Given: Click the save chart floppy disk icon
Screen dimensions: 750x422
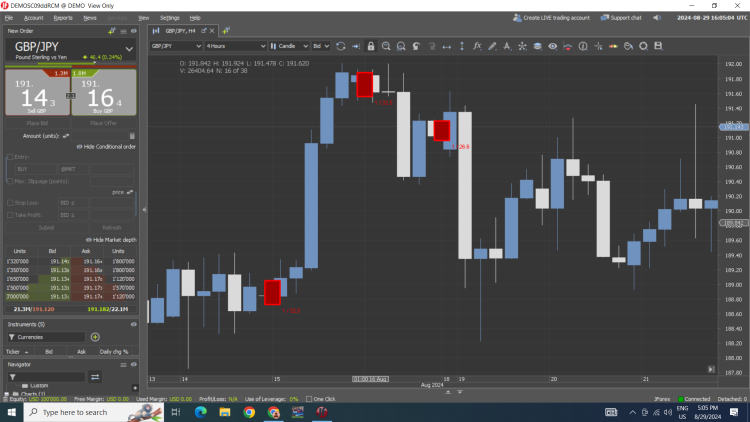Looking at the screenshot, I should [x=659, y=46].
